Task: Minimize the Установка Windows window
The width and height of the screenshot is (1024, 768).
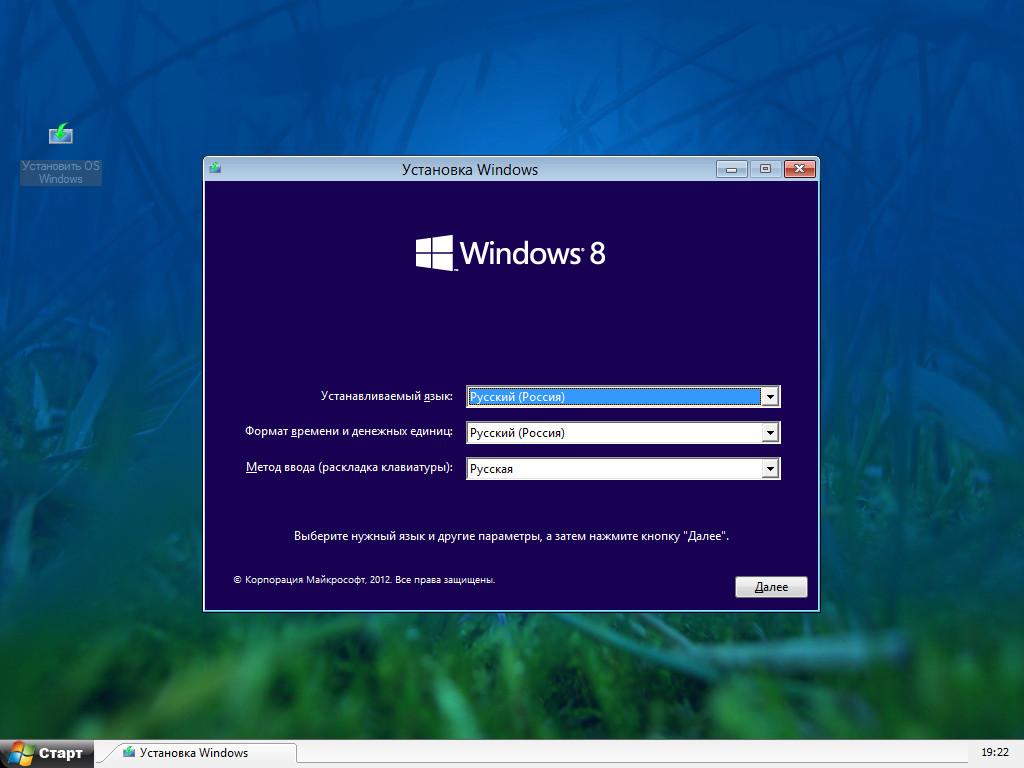Action: click(731, 169)
